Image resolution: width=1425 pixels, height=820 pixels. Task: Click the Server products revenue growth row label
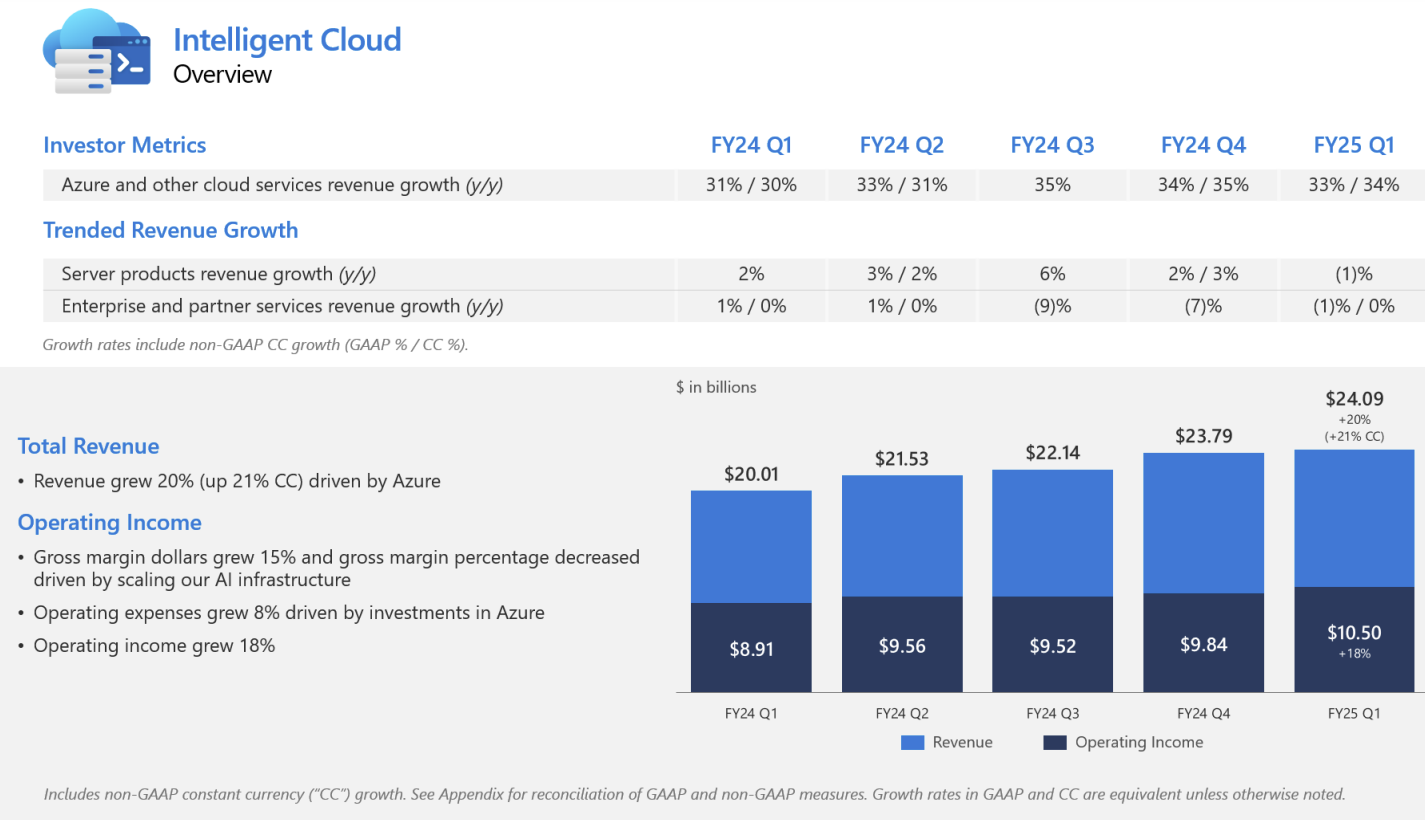(x=218, y=274)
